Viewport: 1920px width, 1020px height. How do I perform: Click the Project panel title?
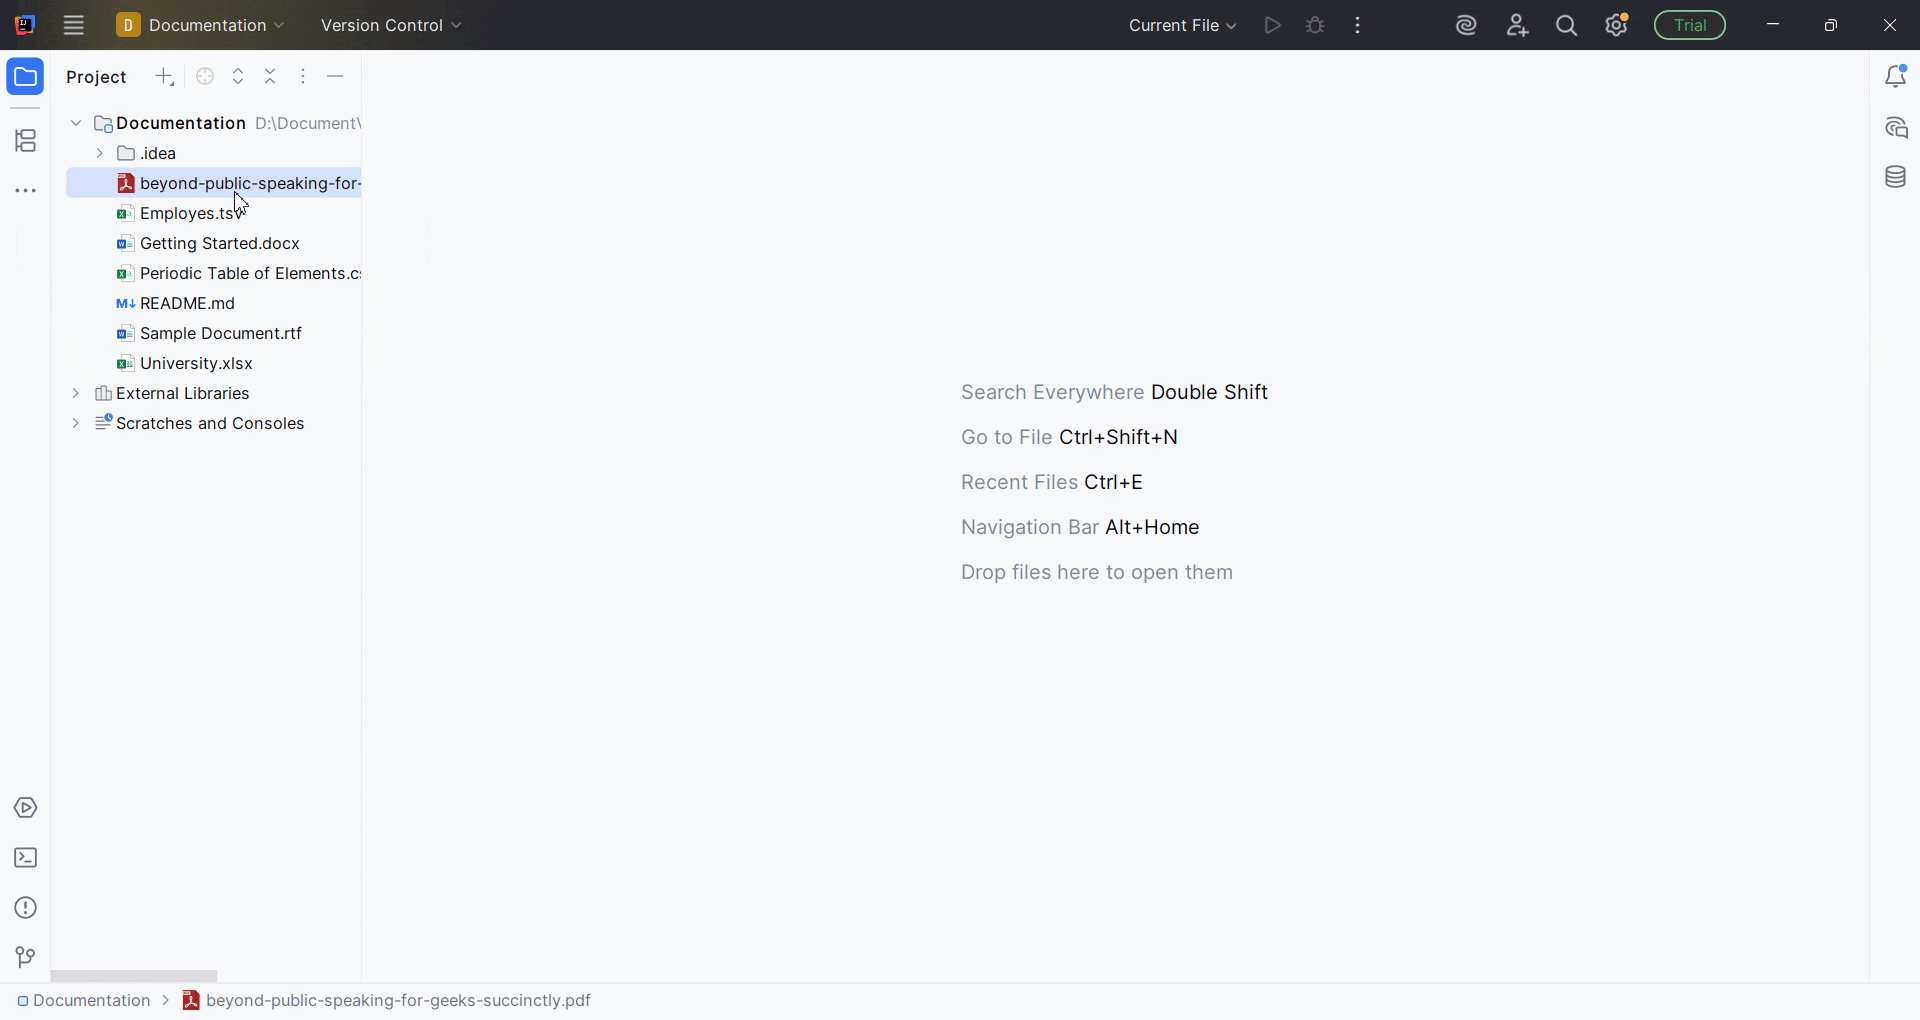[x=98, y=78]
